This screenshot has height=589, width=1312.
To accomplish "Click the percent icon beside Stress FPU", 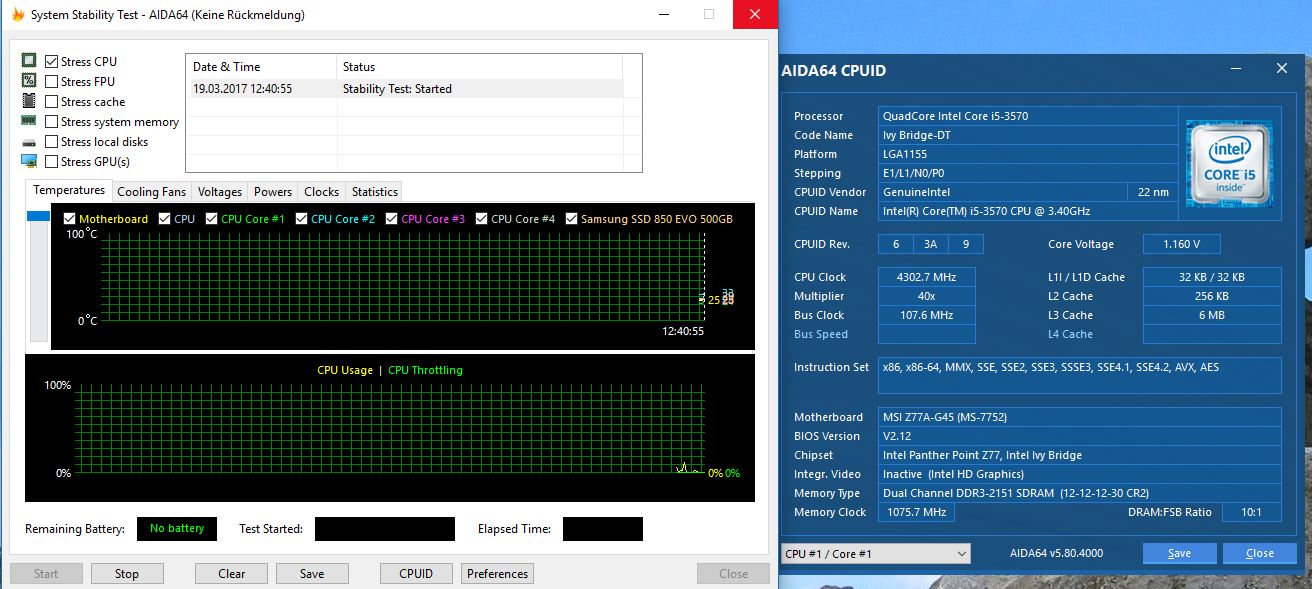I will tap(29, 81).
